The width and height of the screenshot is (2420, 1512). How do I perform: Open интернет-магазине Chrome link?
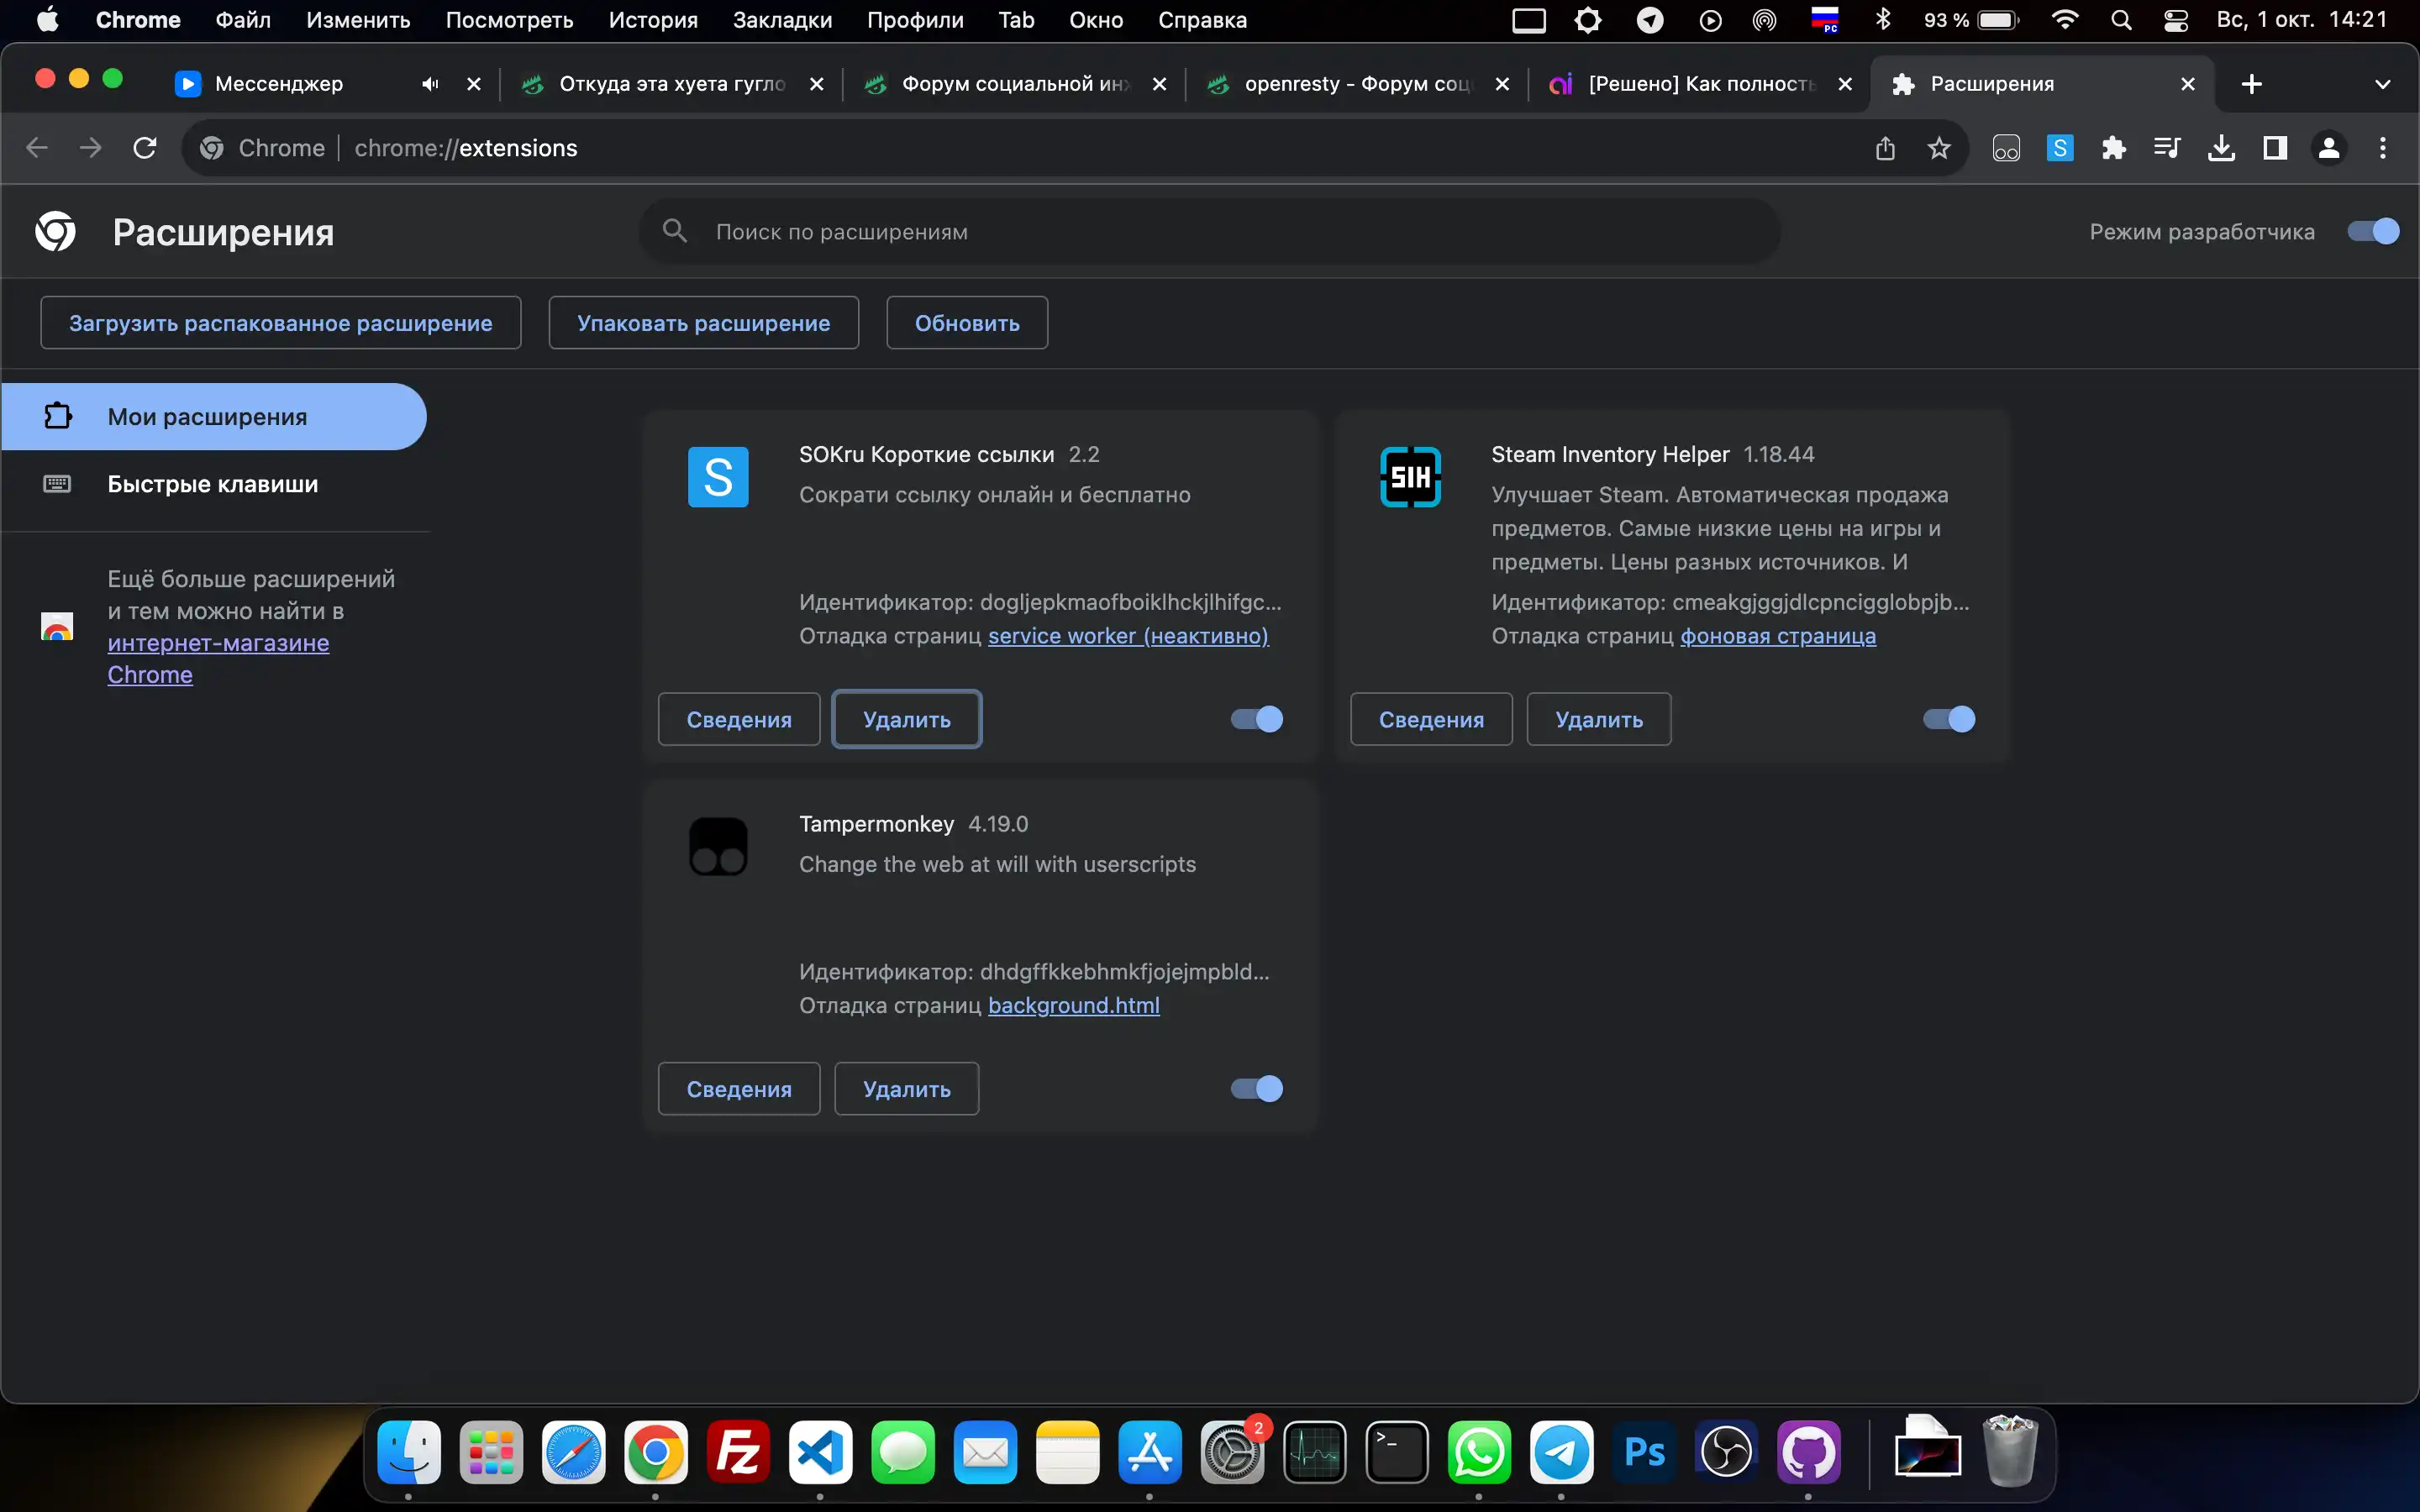coord(218,659)
